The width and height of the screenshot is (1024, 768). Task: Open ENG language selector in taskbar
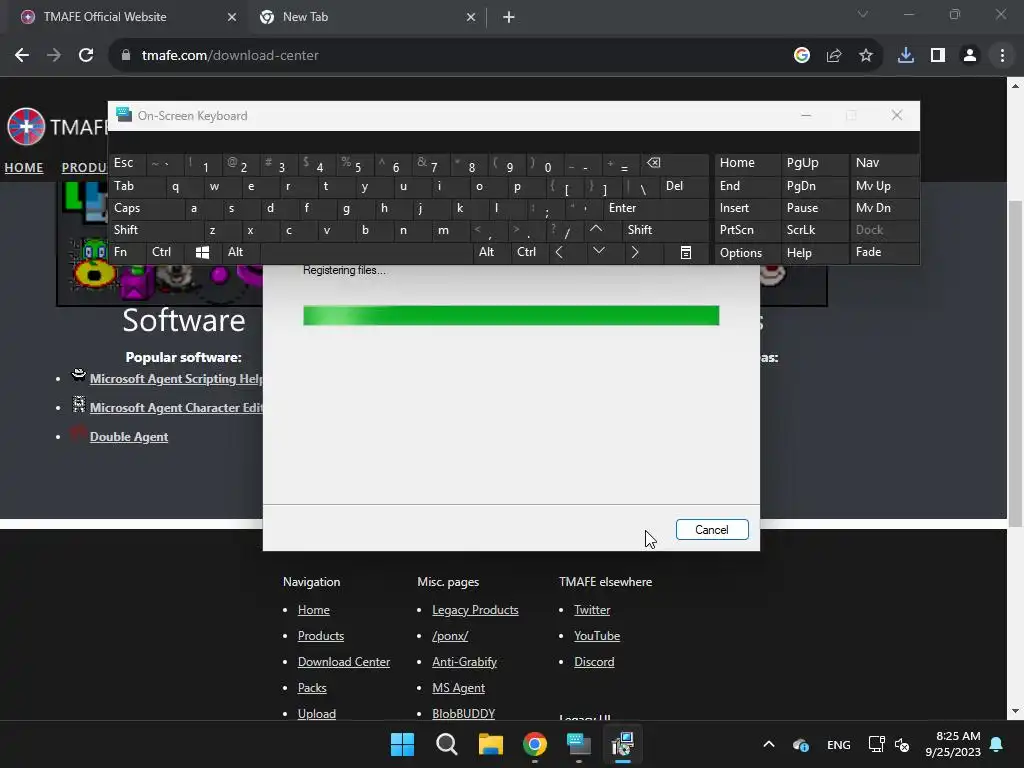839,745
